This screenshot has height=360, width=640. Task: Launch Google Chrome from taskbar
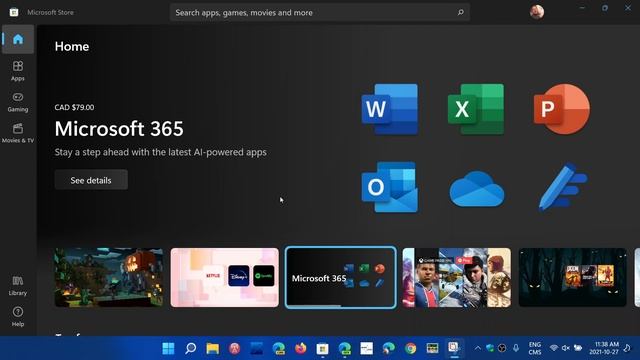coord(411,348)
